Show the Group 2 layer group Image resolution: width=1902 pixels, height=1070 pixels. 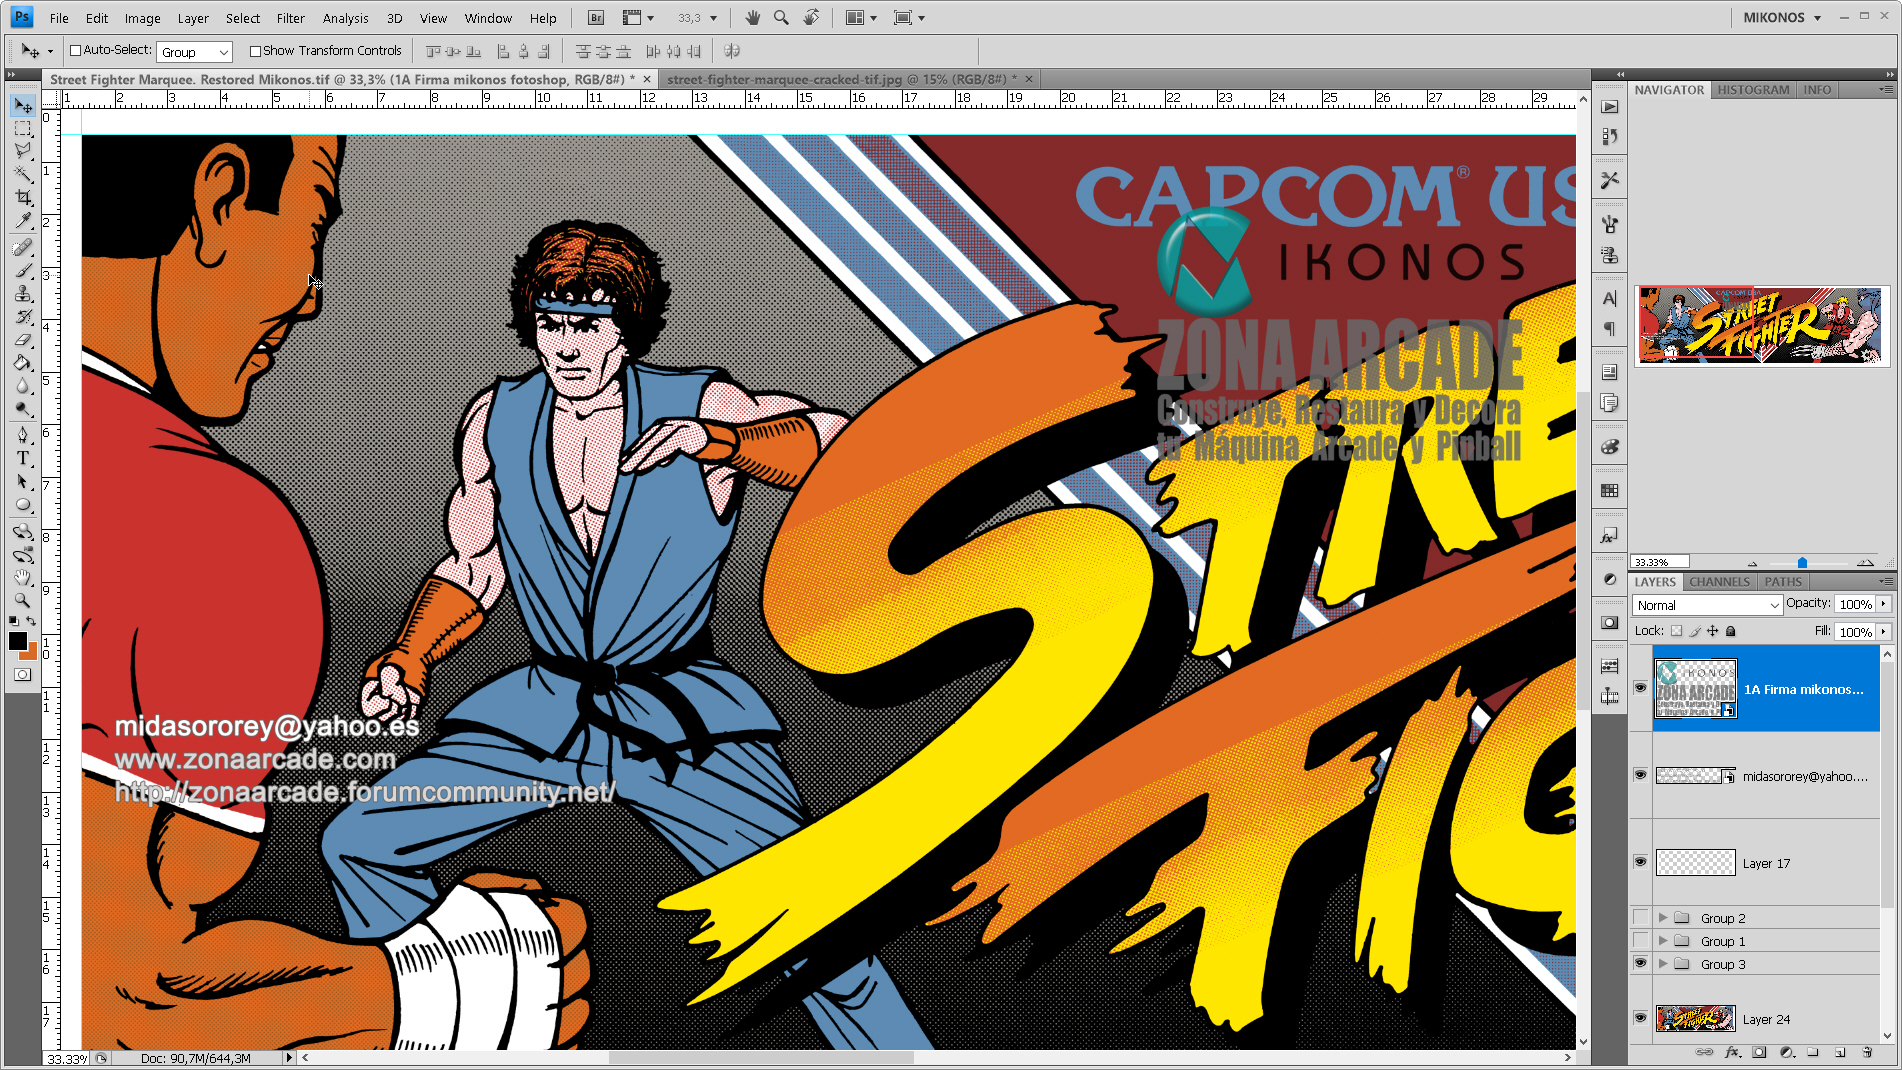(1640, 918)
